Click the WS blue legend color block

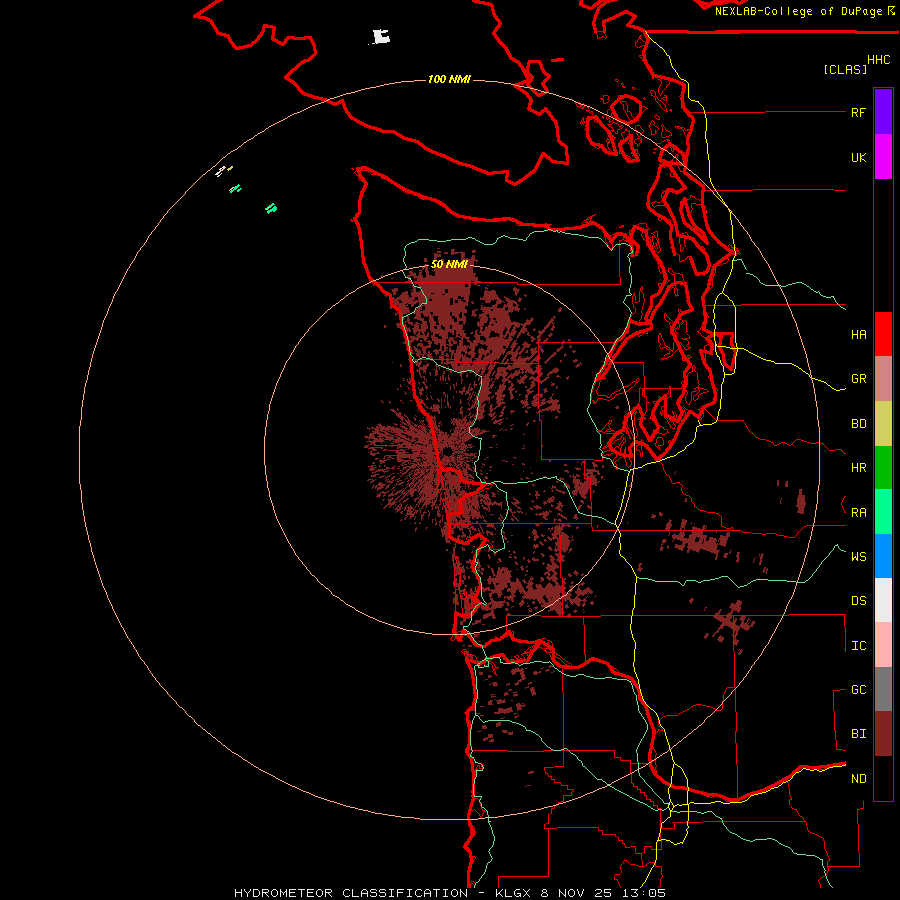883,556
